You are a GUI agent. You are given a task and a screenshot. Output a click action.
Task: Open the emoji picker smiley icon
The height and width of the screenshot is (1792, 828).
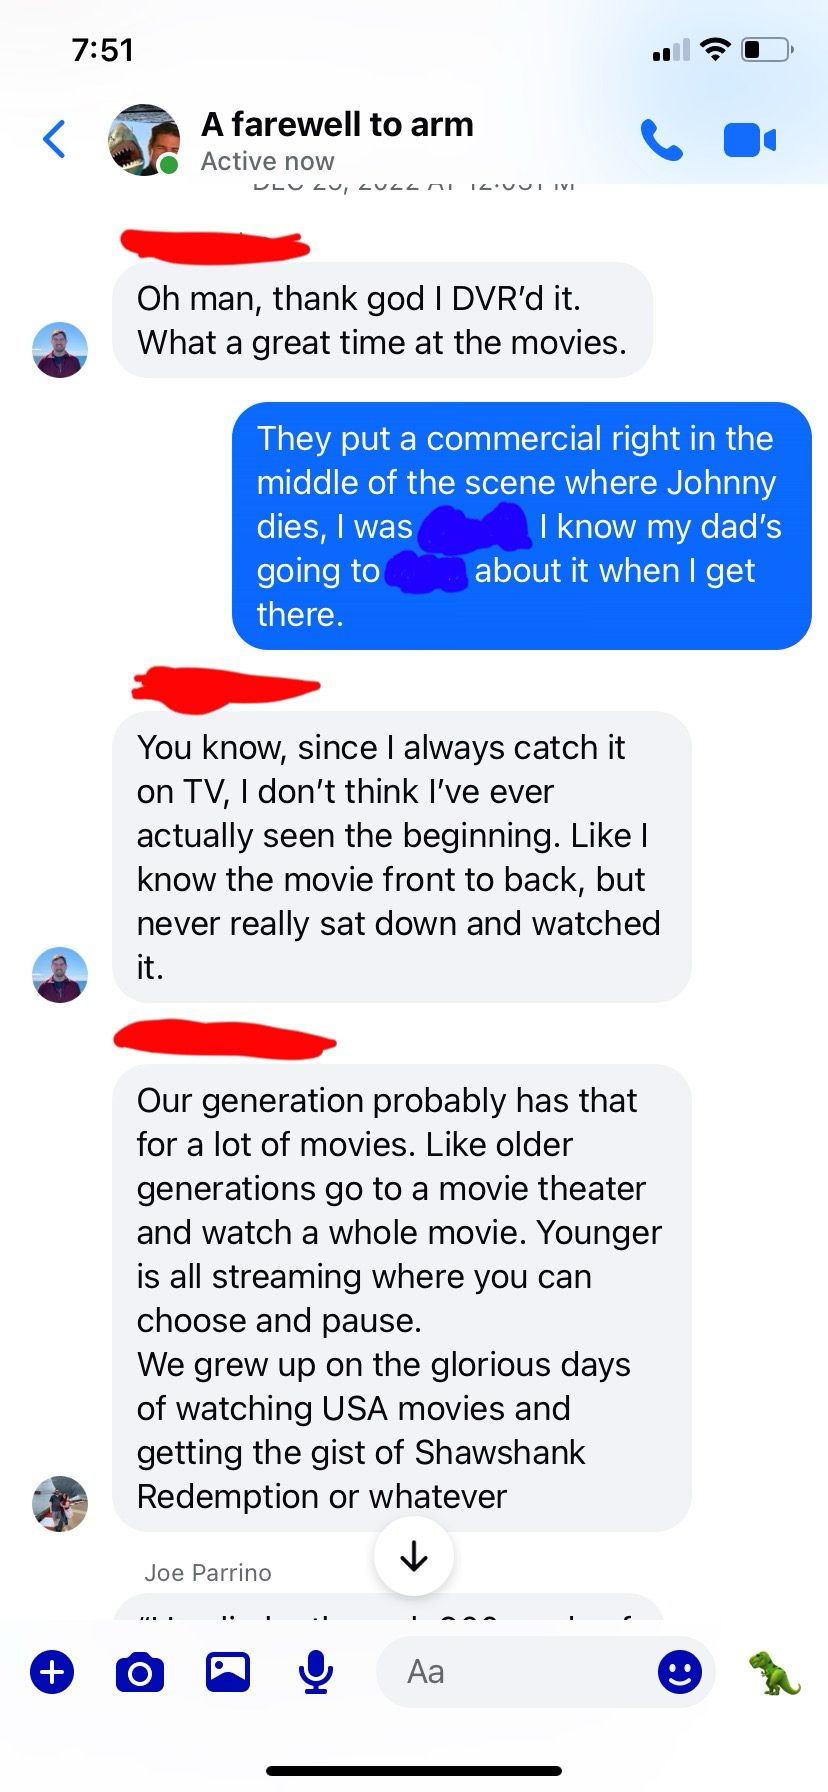click(x=680, y=1672)
